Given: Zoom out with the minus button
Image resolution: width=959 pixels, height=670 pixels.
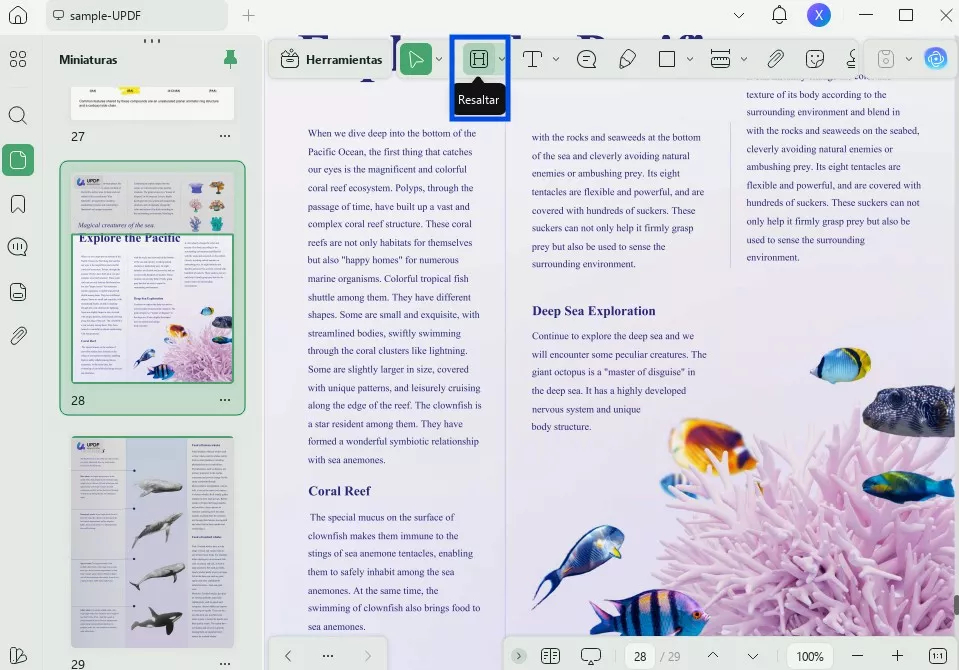Looking at the screenshot, I should (x=857, y=656).
